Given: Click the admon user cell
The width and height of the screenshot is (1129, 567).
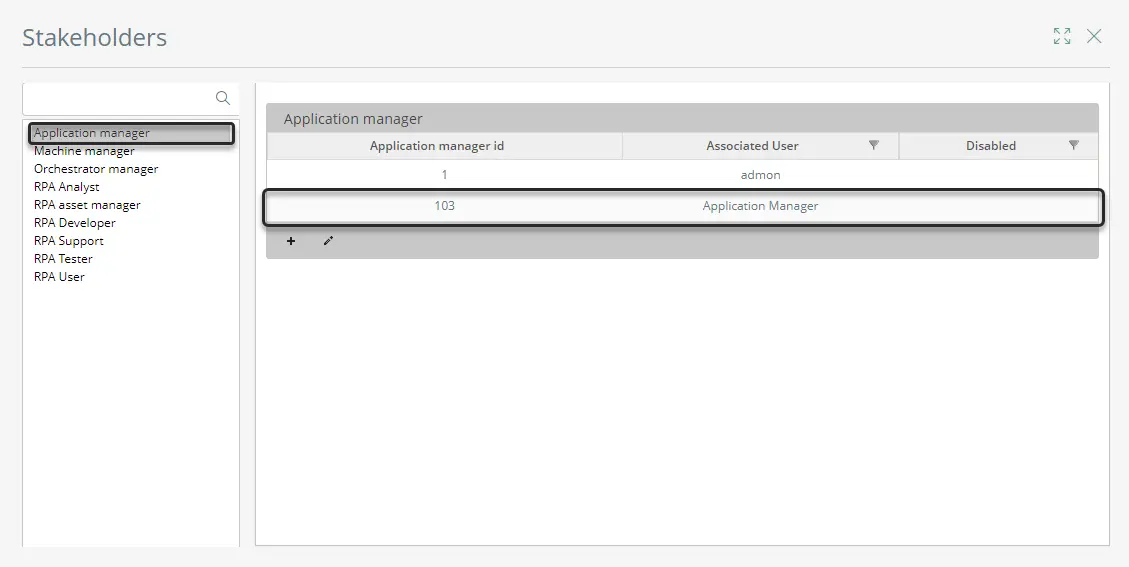Looking at the screenshot, I should tap(760, 175).
